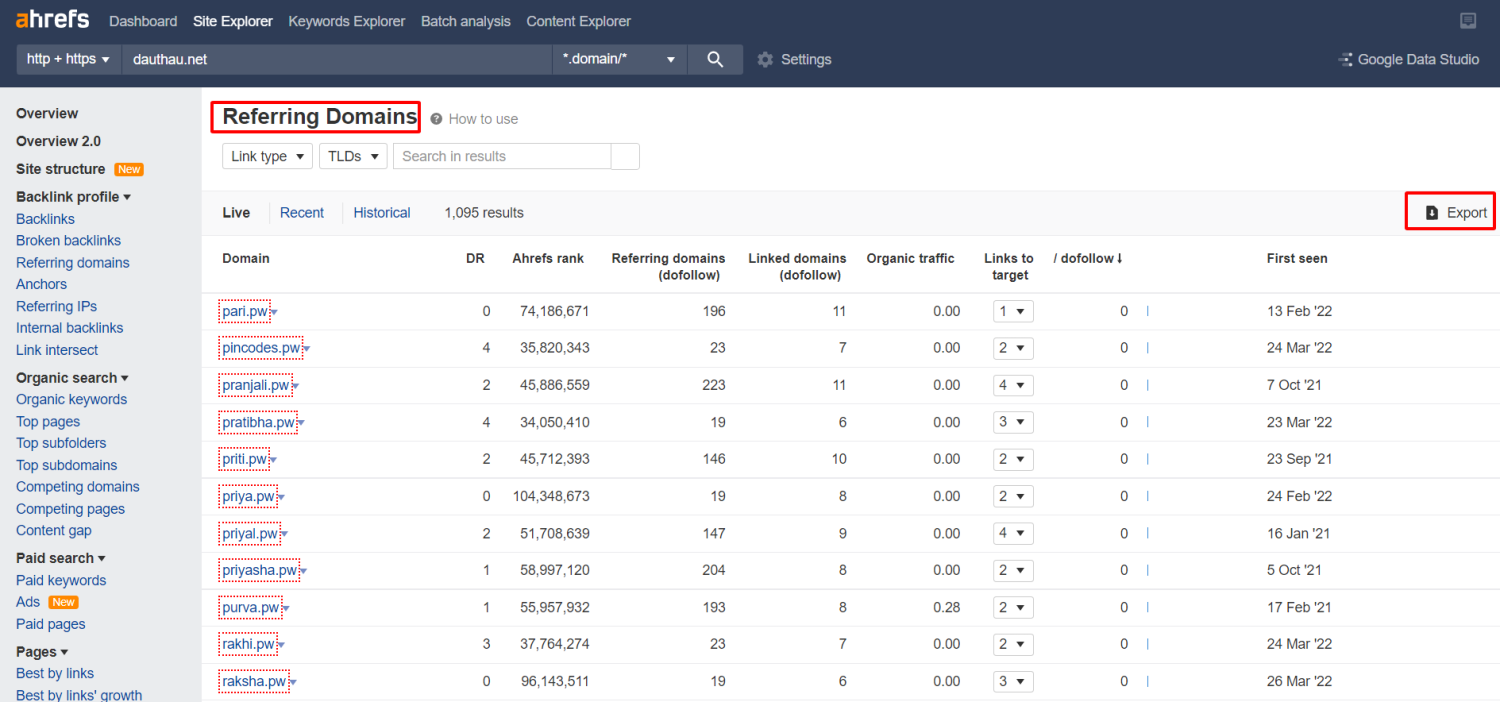Open Competing domains report
This screenshot has width=1500, height=702.
point(78,487)
